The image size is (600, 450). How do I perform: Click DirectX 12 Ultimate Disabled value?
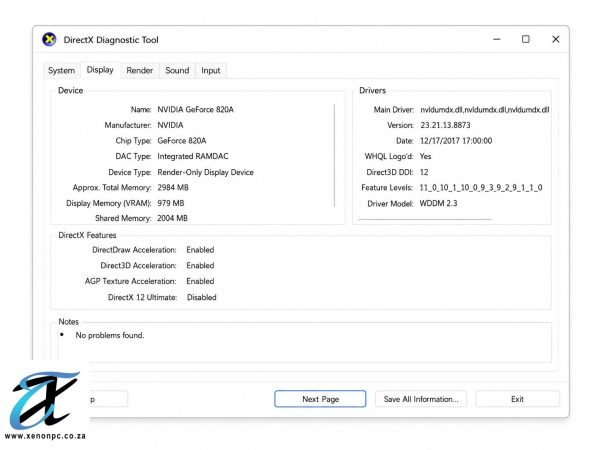(202, 297)
